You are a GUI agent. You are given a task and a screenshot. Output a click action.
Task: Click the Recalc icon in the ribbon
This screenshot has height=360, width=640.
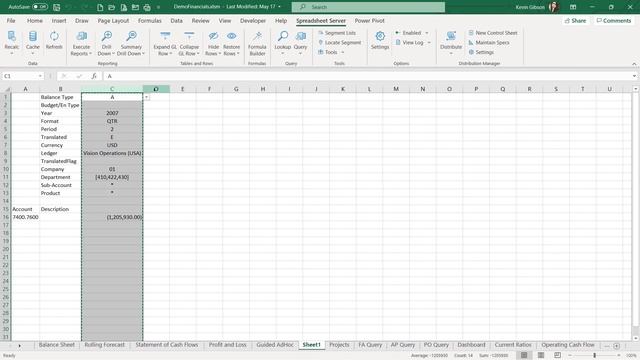click(x=11, y=43)
